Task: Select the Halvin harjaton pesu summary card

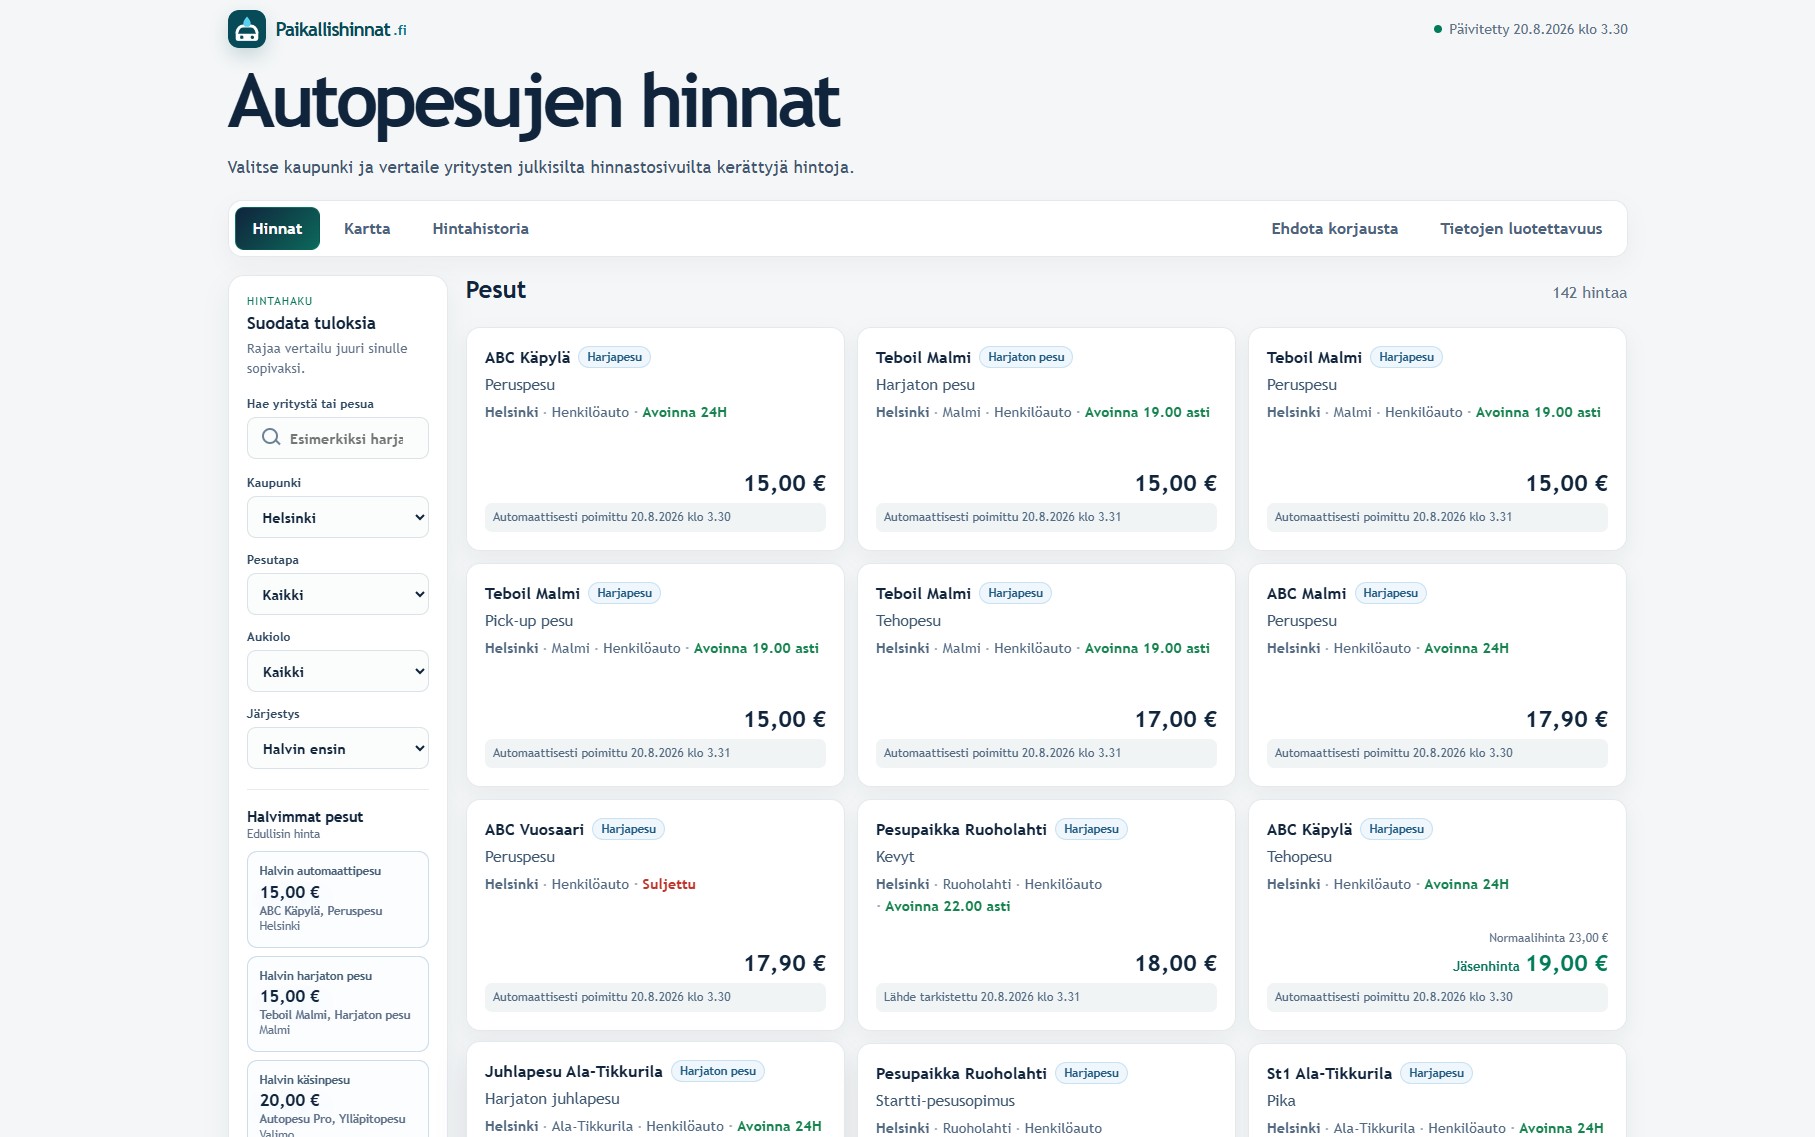Action: pyautogui.click(x=338, y=1003)
